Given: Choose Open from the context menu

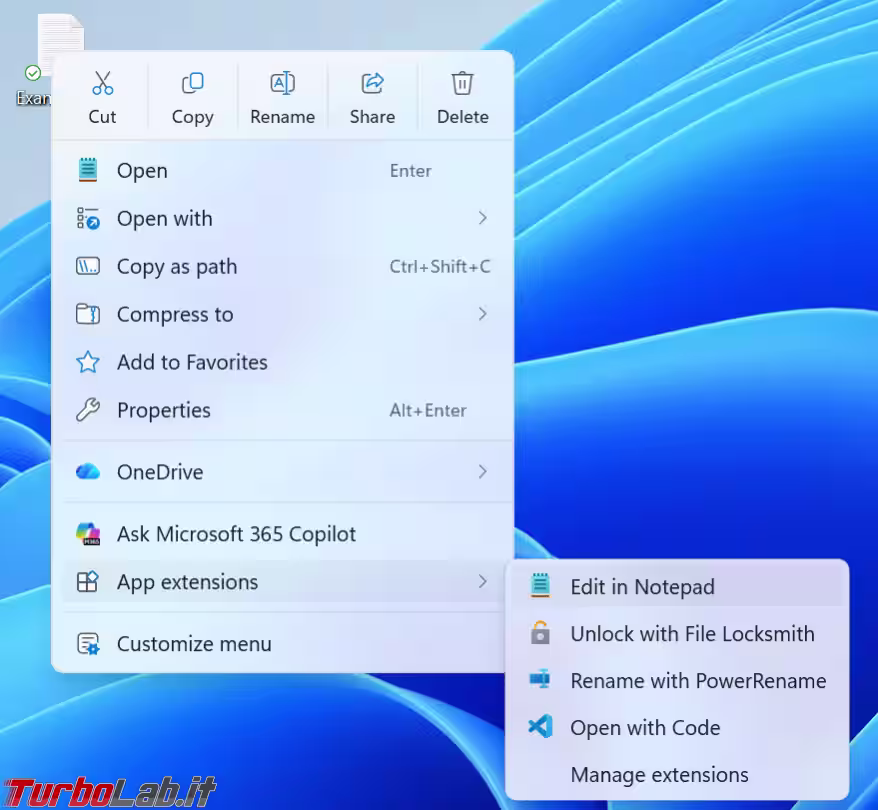Looking at the screenshot, I should (x=283, y=170).
